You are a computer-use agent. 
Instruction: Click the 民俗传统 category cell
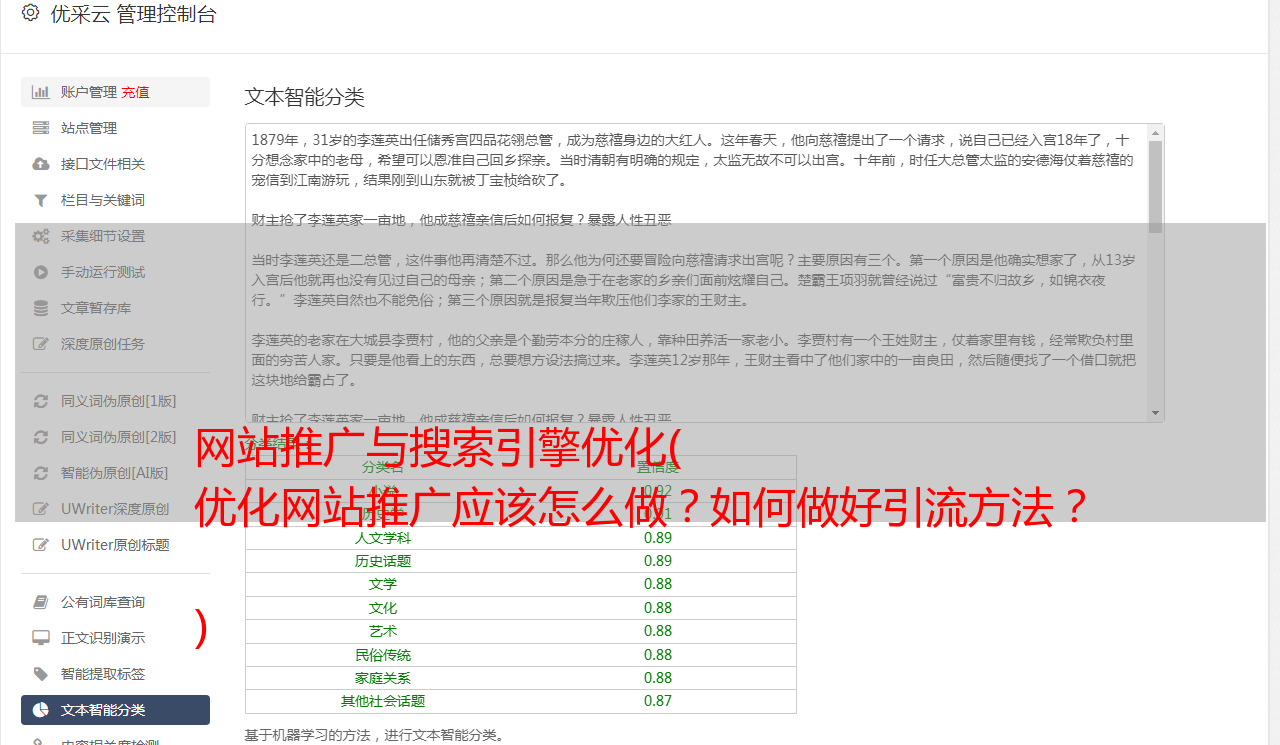point(383,655)
